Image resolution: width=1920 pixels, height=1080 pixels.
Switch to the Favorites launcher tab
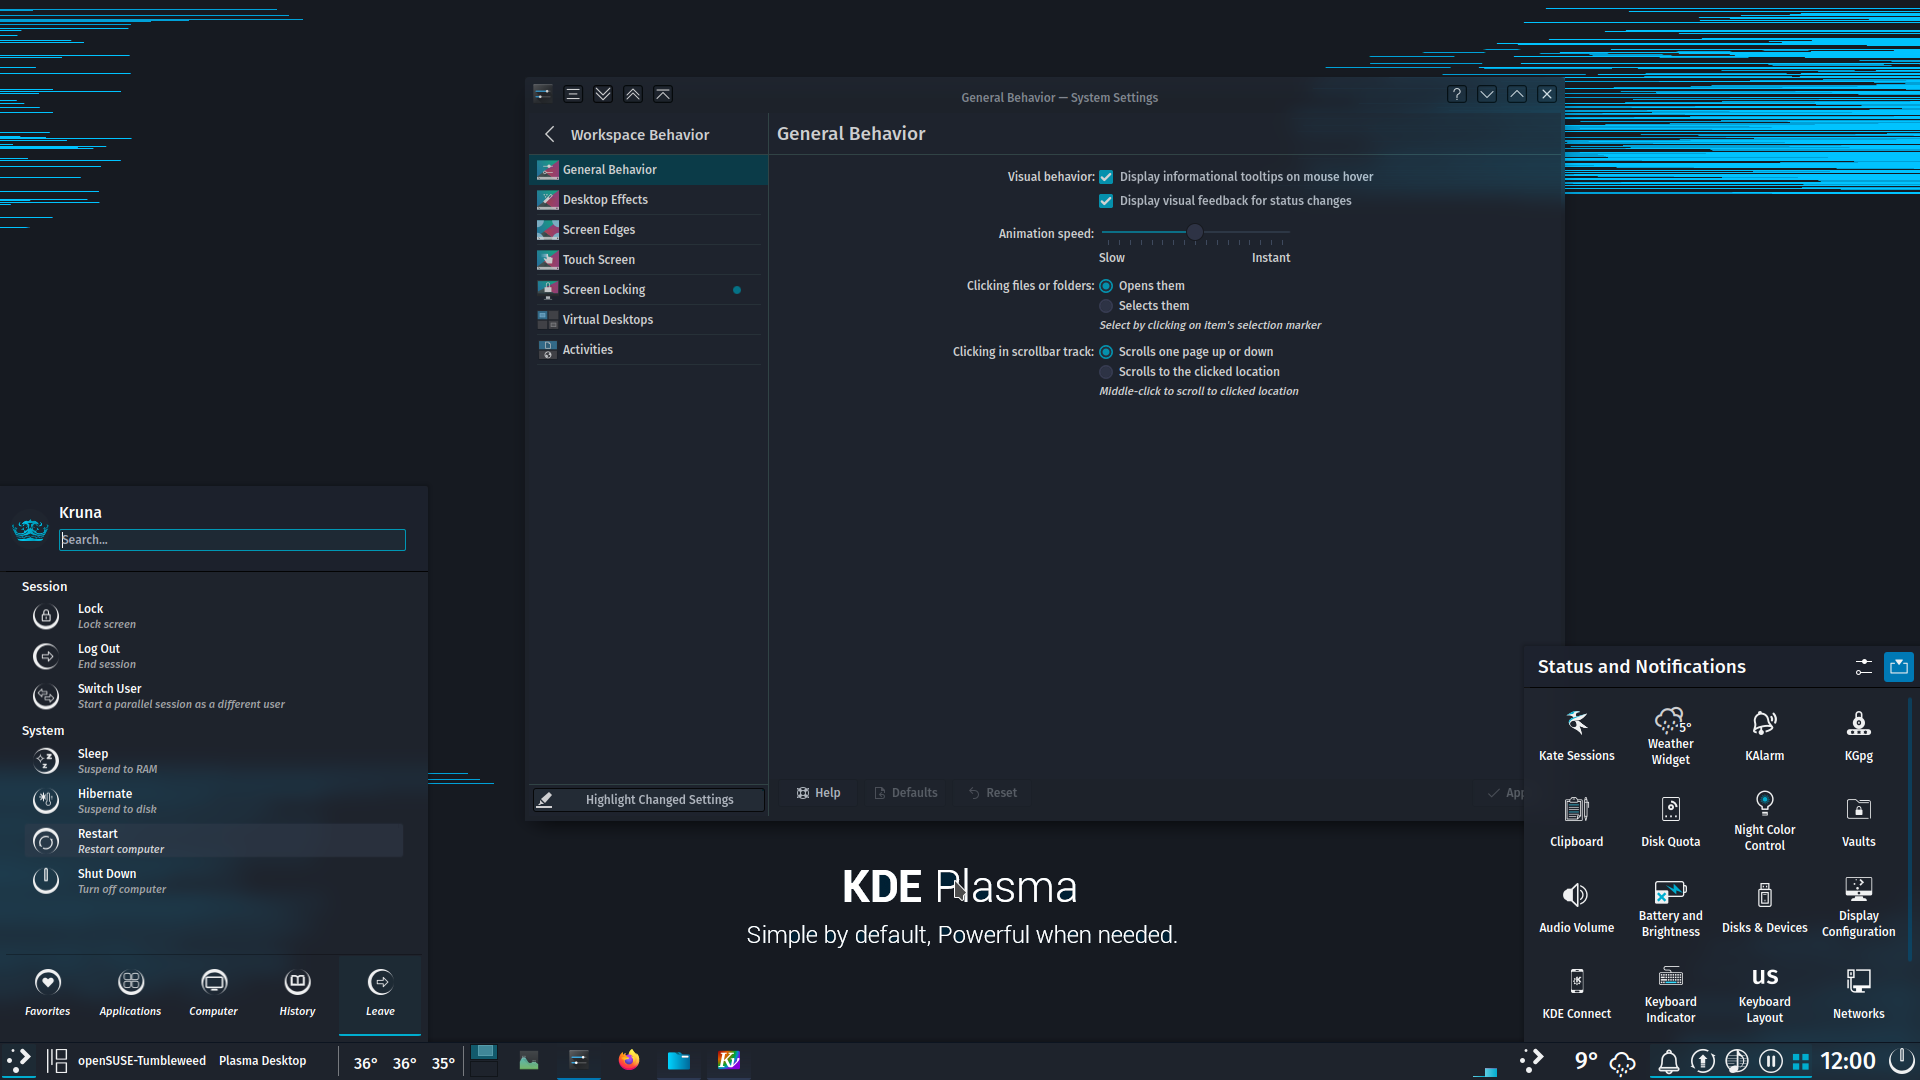pos(48,994)
